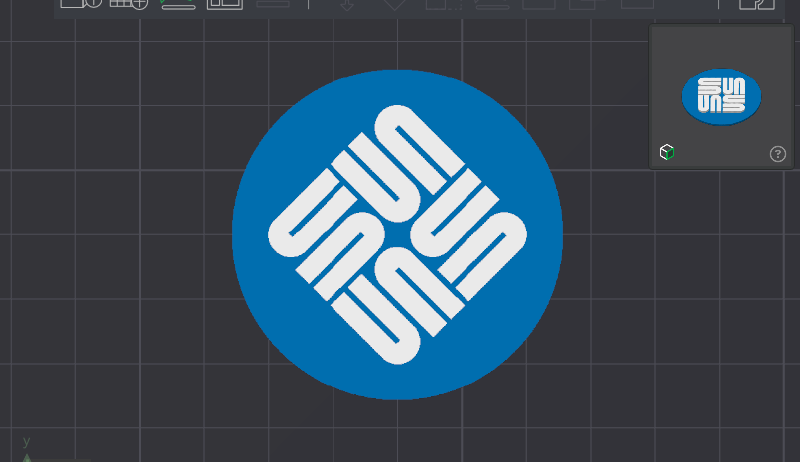Click the split two-panel layout toolbar icon
The width and height of the screenshot is (800, 462).
224,4
